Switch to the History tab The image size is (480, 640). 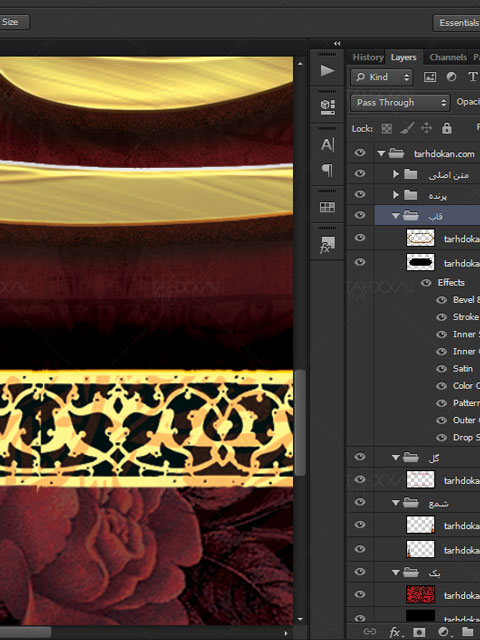(368, 57)
